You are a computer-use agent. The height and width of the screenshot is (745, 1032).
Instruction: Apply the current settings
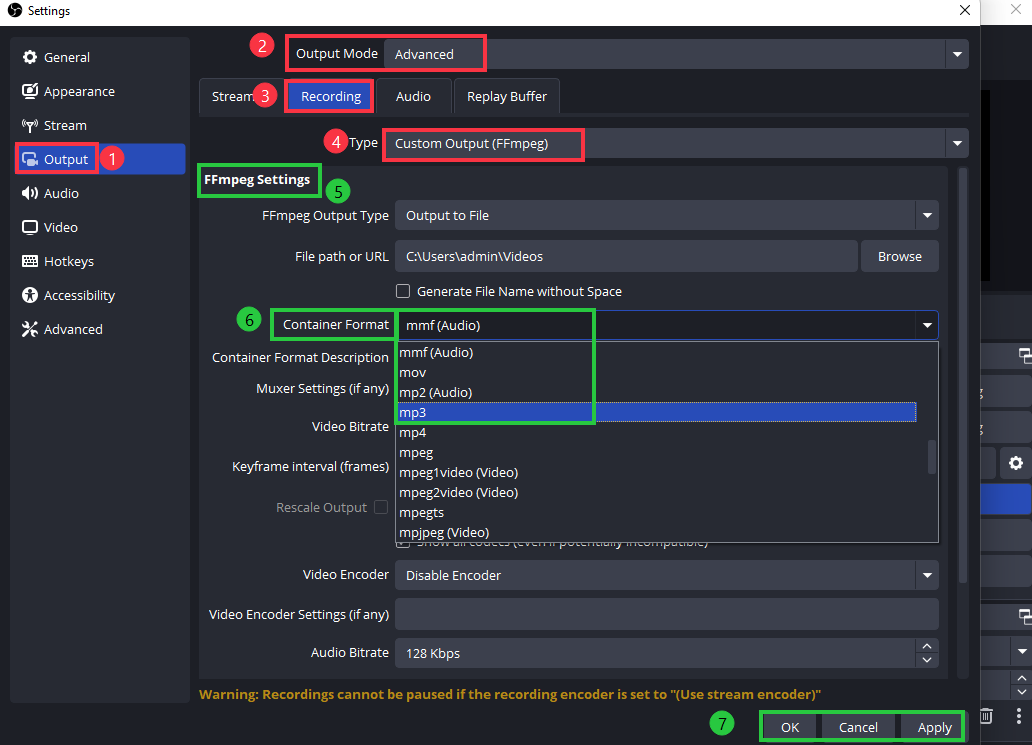933,727
